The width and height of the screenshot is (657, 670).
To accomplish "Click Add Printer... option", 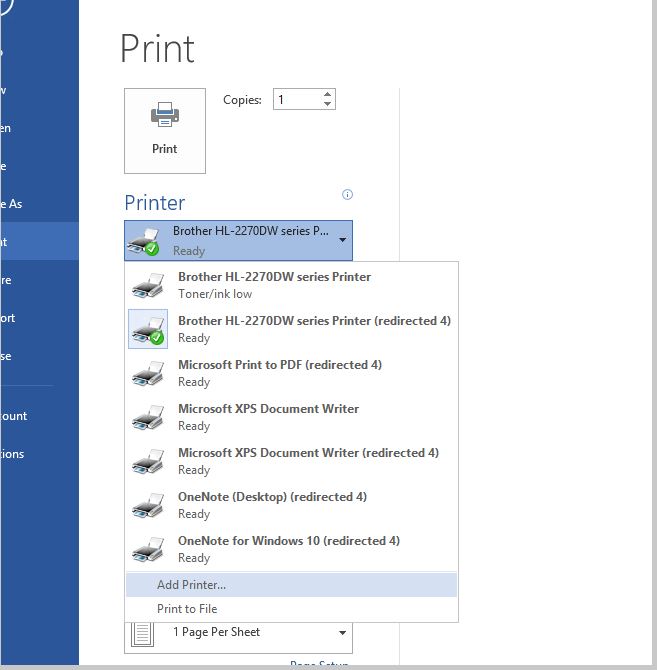I will pyautogui.click(x=191, y=585).
